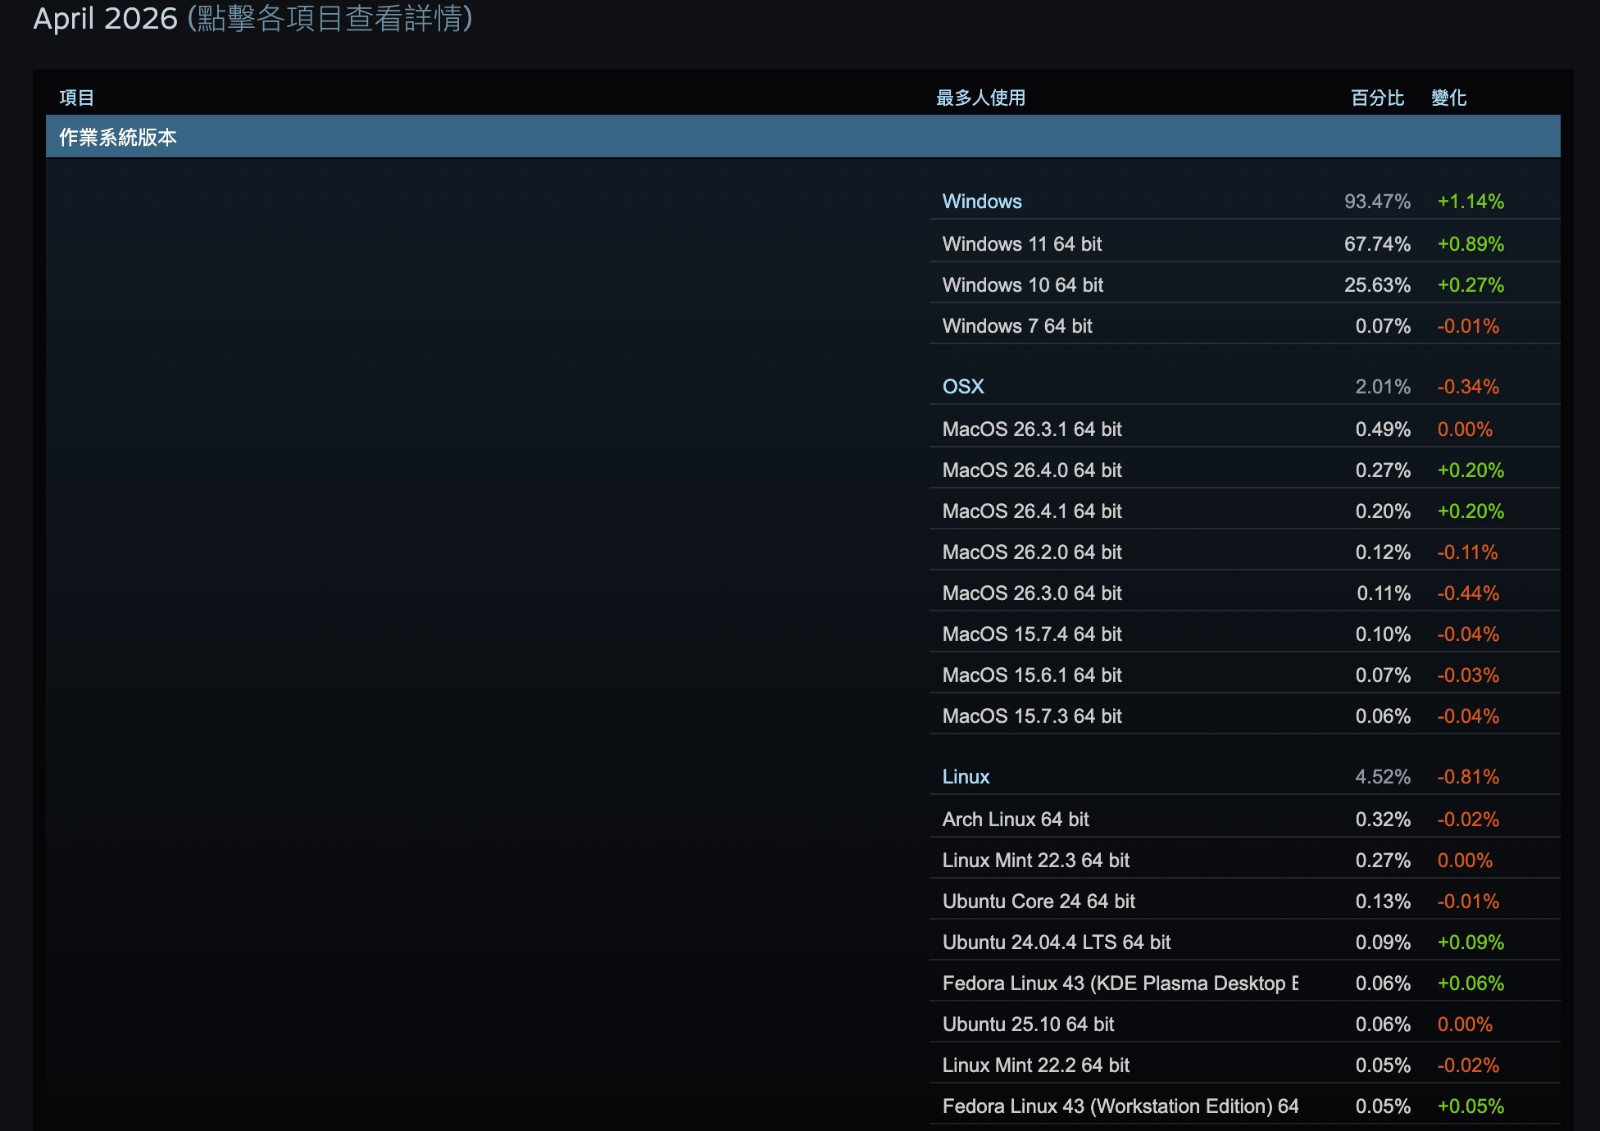Select the Ubuntu Core 24 64 bit row
The height and width of the screenshot is (1131, 1600).
coord(1245,901)
